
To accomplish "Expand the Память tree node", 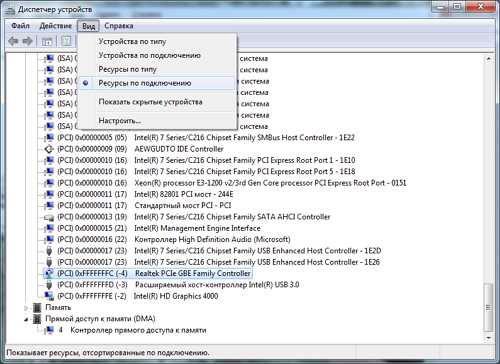I will point(26,308).
